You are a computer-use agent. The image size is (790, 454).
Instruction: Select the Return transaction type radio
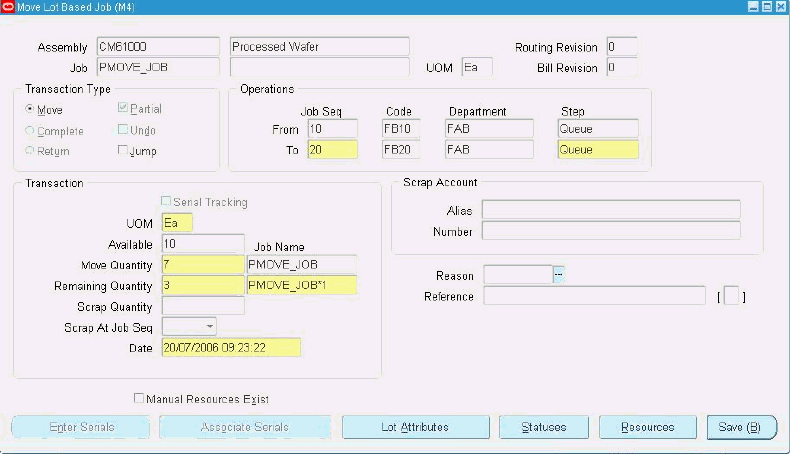coord(30,151)
